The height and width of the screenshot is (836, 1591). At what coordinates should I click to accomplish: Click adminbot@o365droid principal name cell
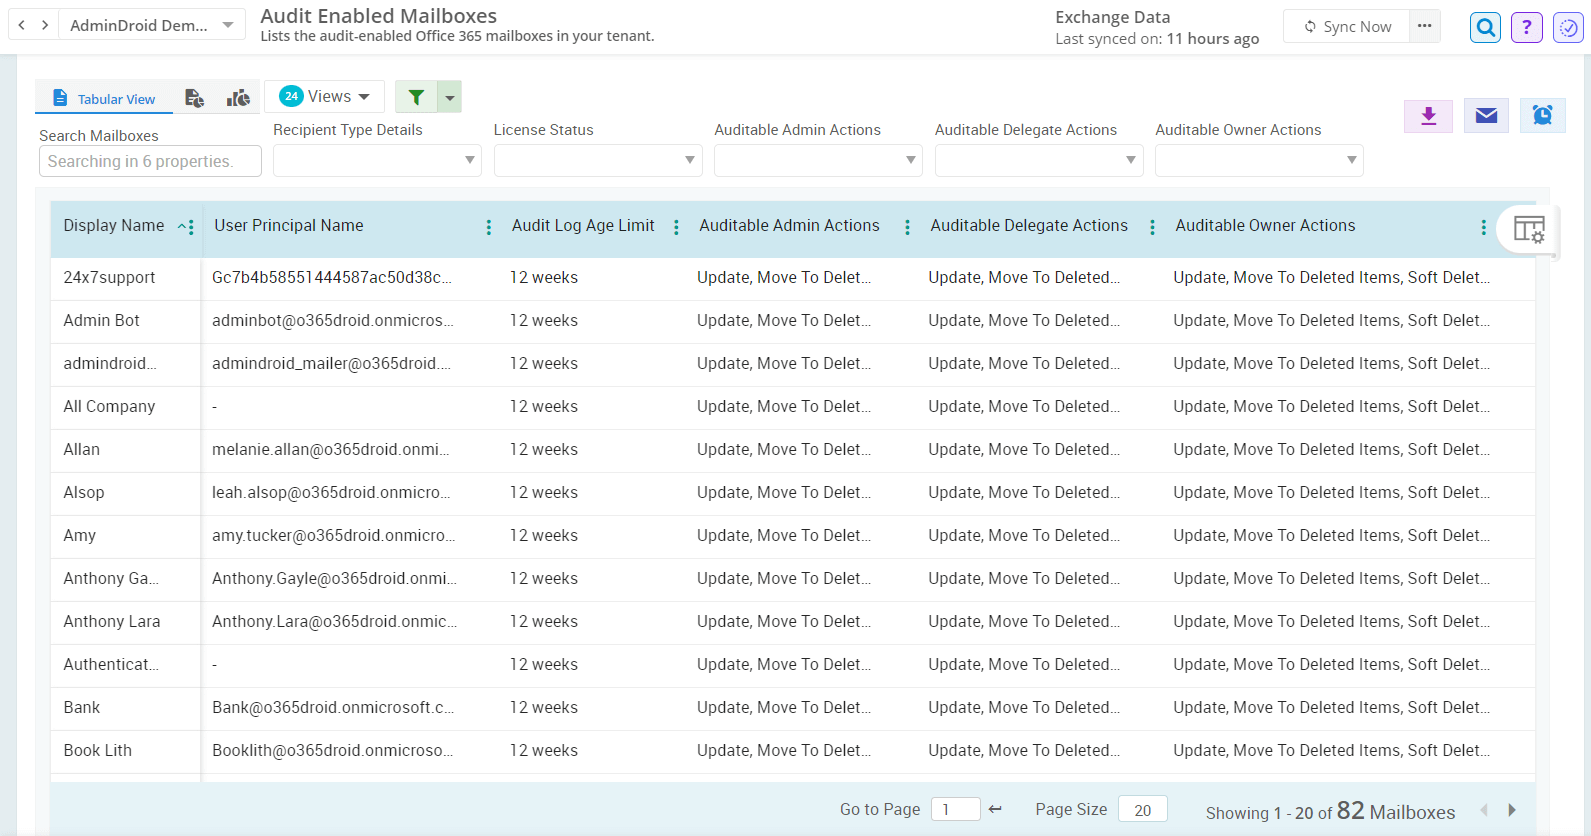tap(333, 321)
